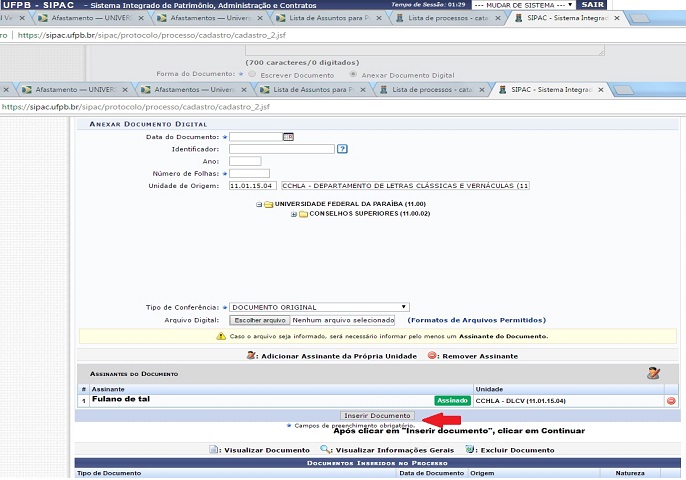Open the calendar picker for Data do Documento
Screen dimensions: 686x480
[x=288, y=136]
